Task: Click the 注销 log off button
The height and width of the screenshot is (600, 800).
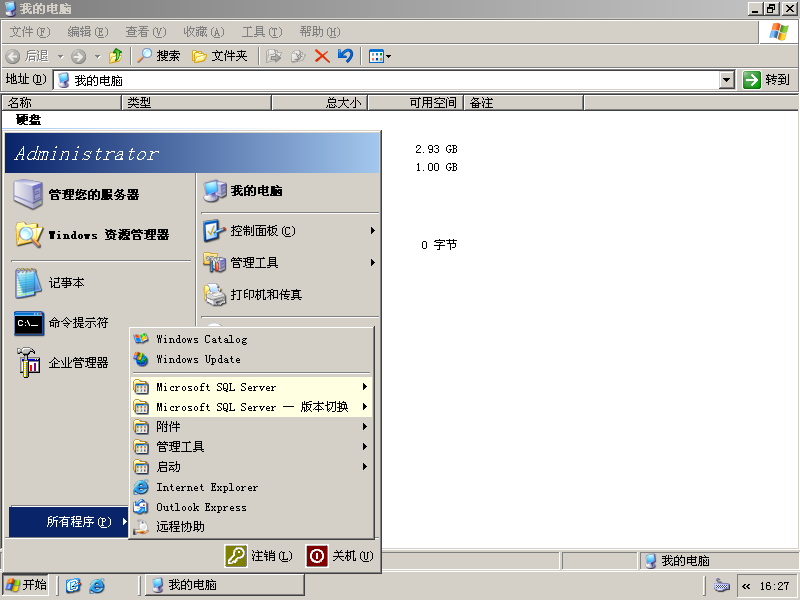Action: [259, 556]
